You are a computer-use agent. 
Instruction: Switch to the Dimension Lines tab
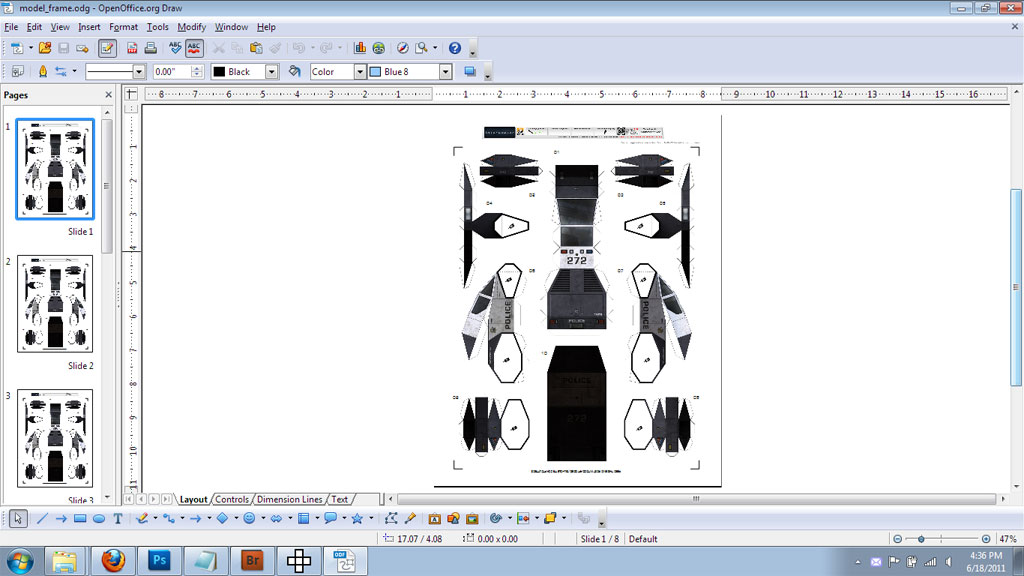pos(289,499)
